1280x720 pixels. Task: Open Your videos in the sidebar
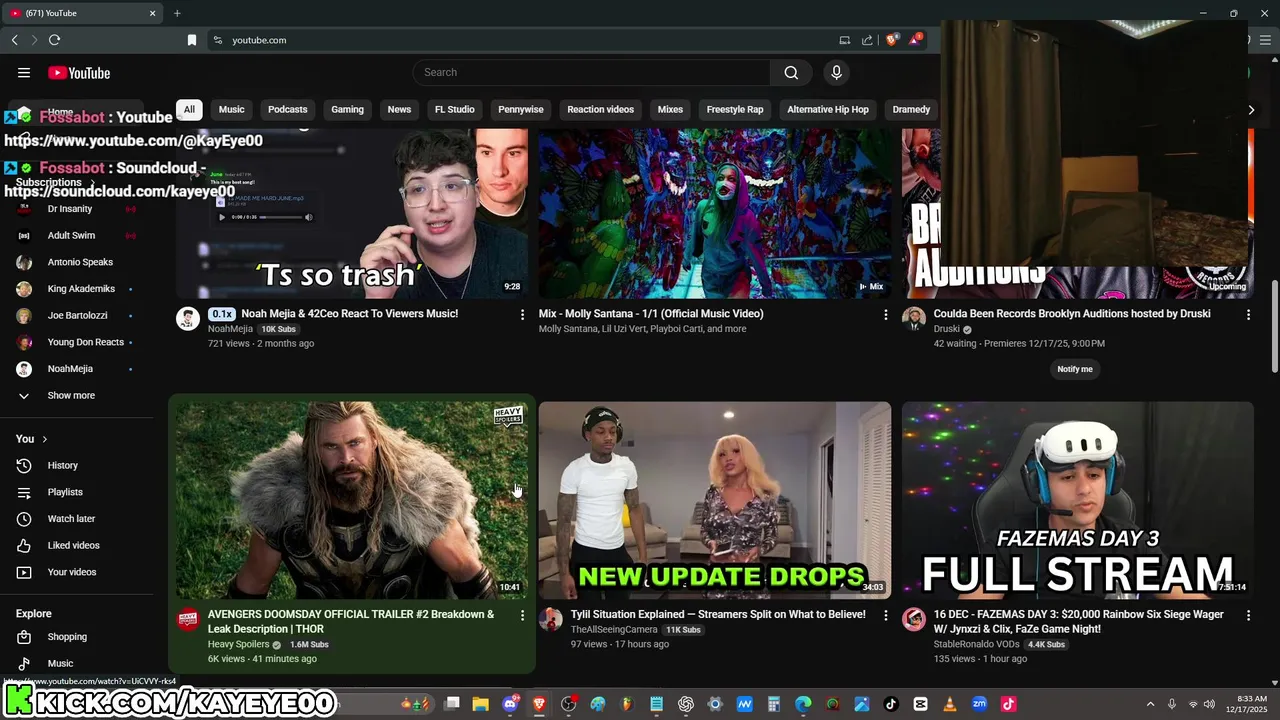[x=70, y=572]
